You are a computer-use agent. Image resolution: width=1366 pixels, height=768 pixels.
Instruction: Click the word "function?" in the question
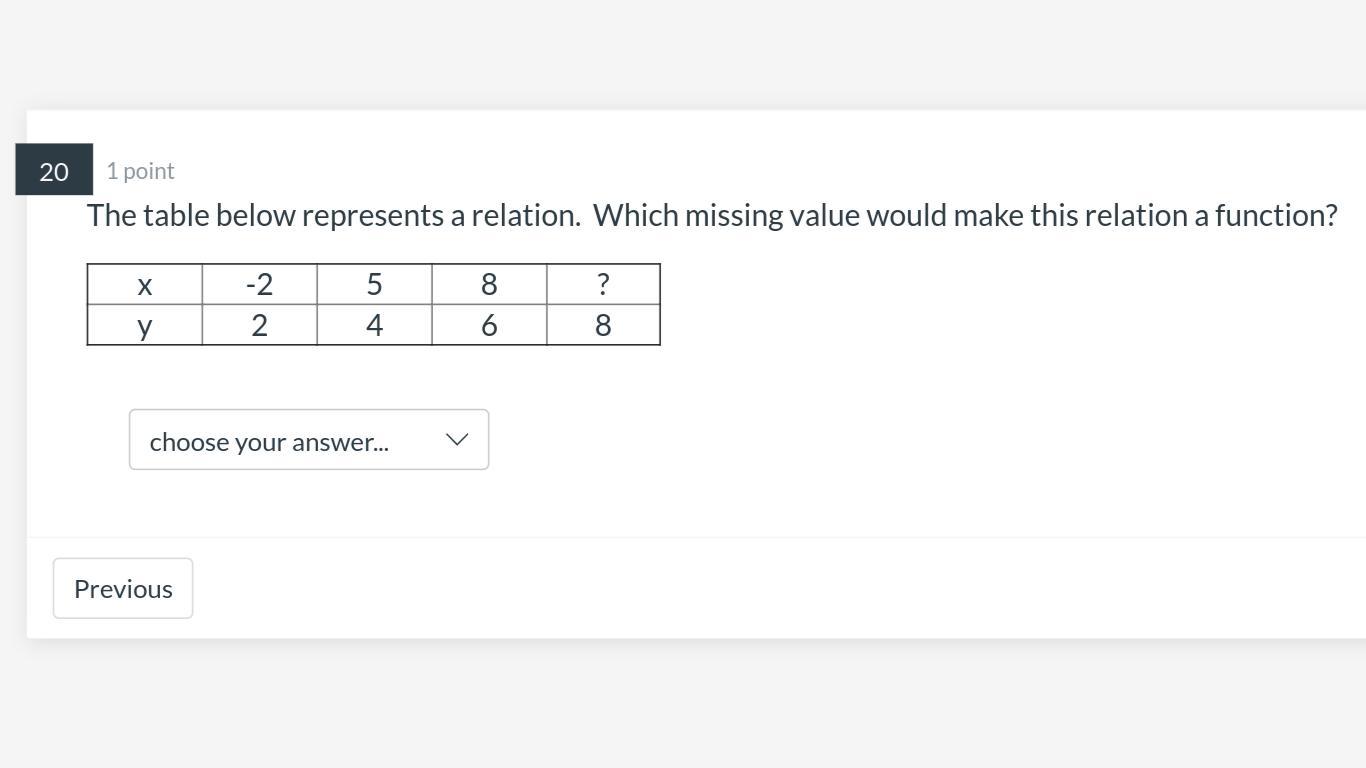1276,216
